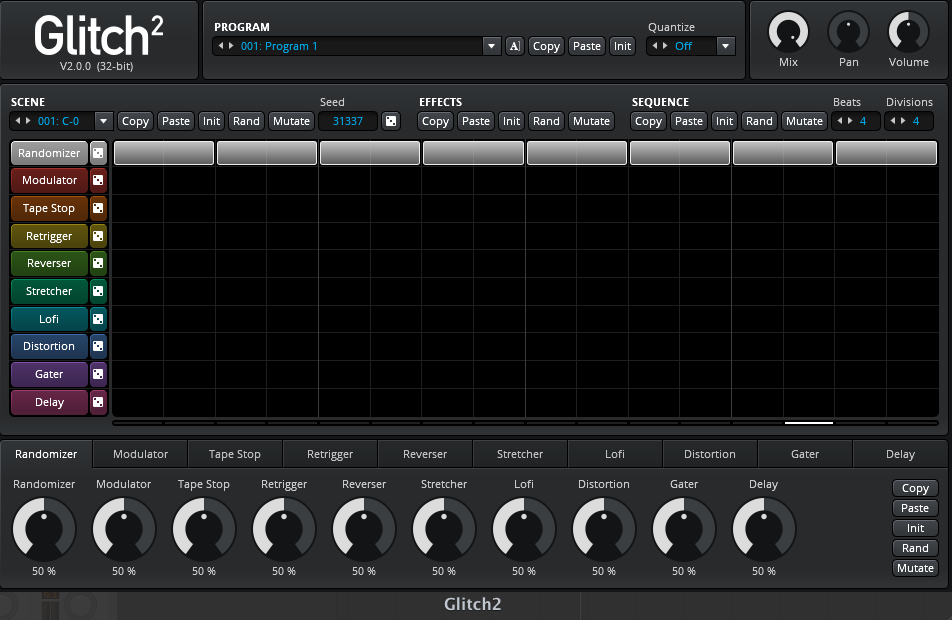Click the Sequence Rand button

(760, 121)
